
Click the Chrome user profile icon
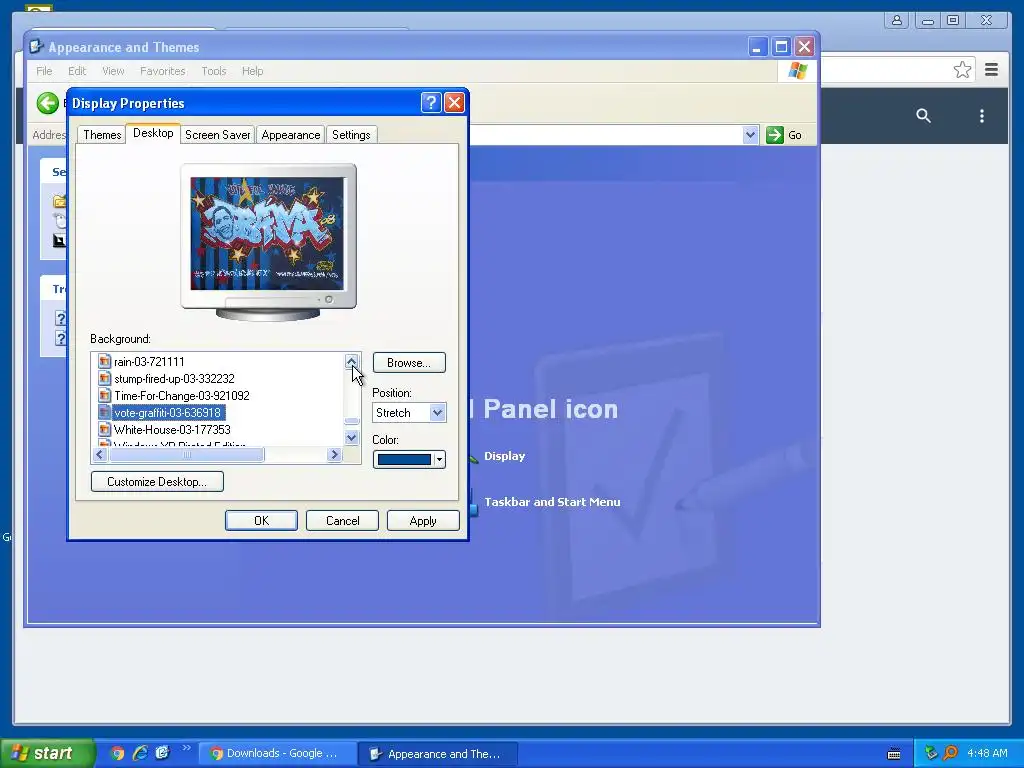pyautogui.click(x=897, y=20)
